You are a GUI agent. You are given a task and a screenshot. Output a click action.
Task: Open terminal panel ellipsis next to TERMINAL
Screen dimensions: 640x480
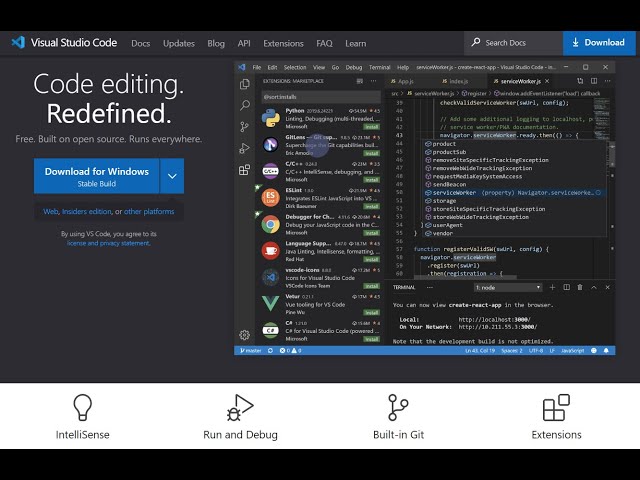tap(429, 287)
